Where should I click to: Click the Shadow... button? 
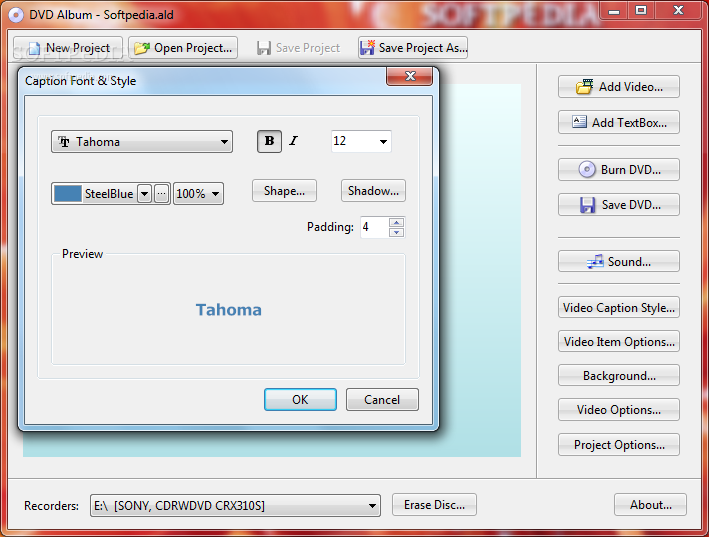[x=373, y=191]
